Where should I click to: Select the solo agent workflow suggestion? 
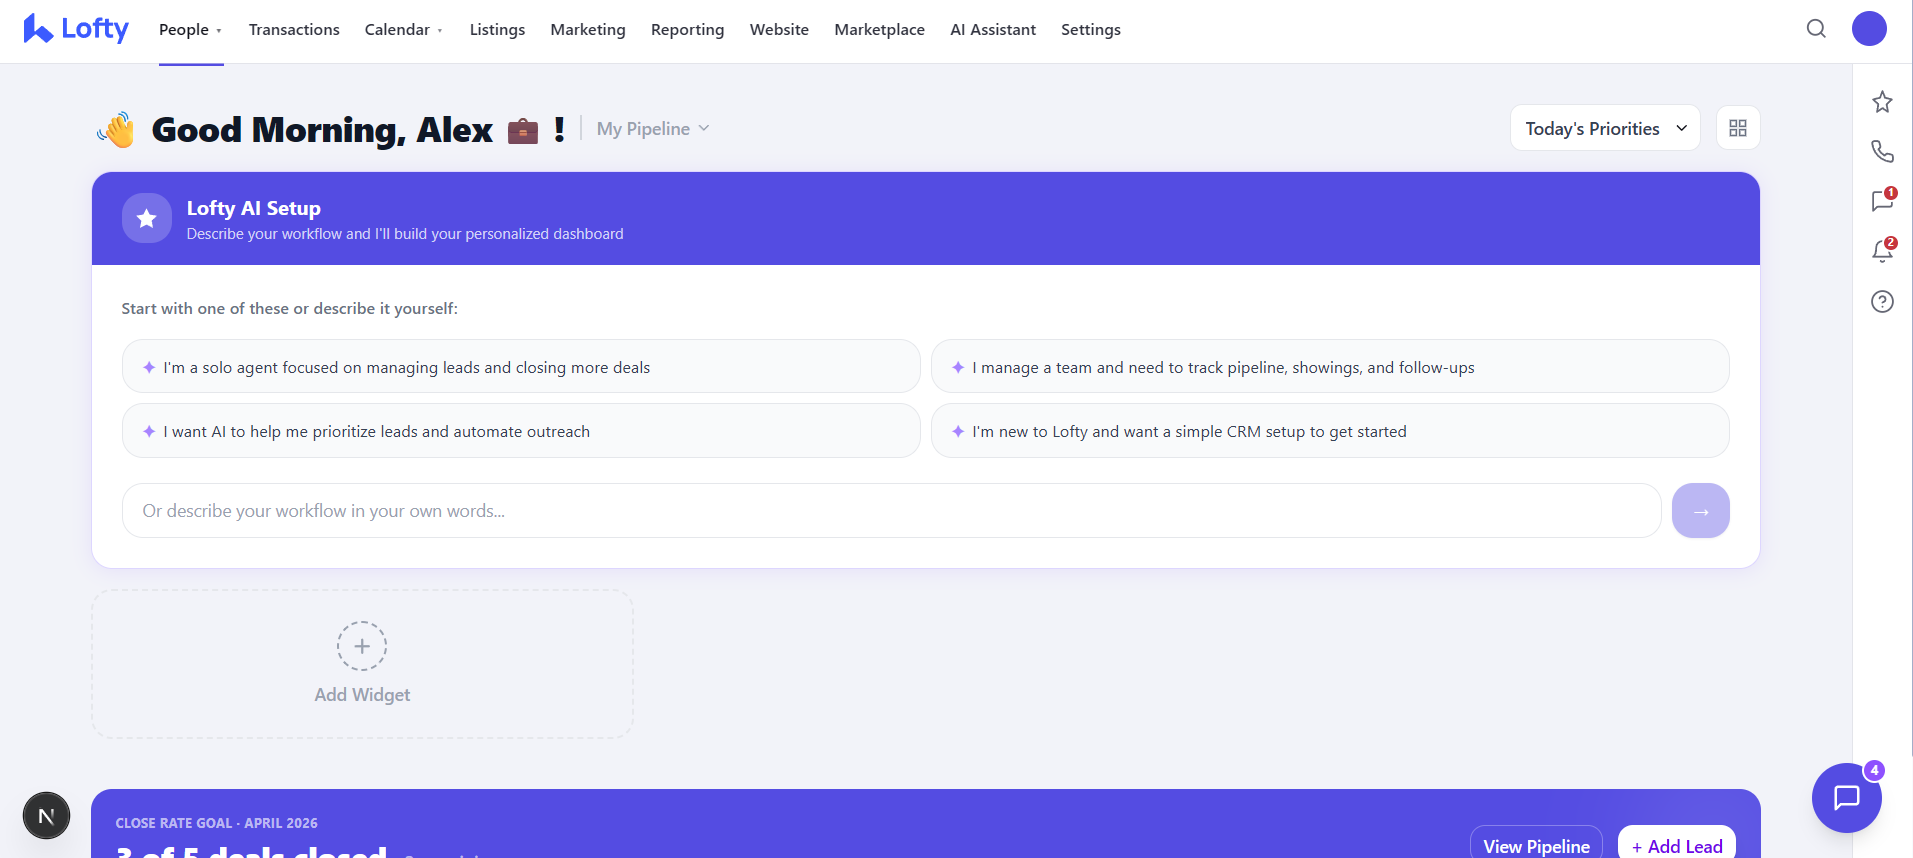[521, 366]
